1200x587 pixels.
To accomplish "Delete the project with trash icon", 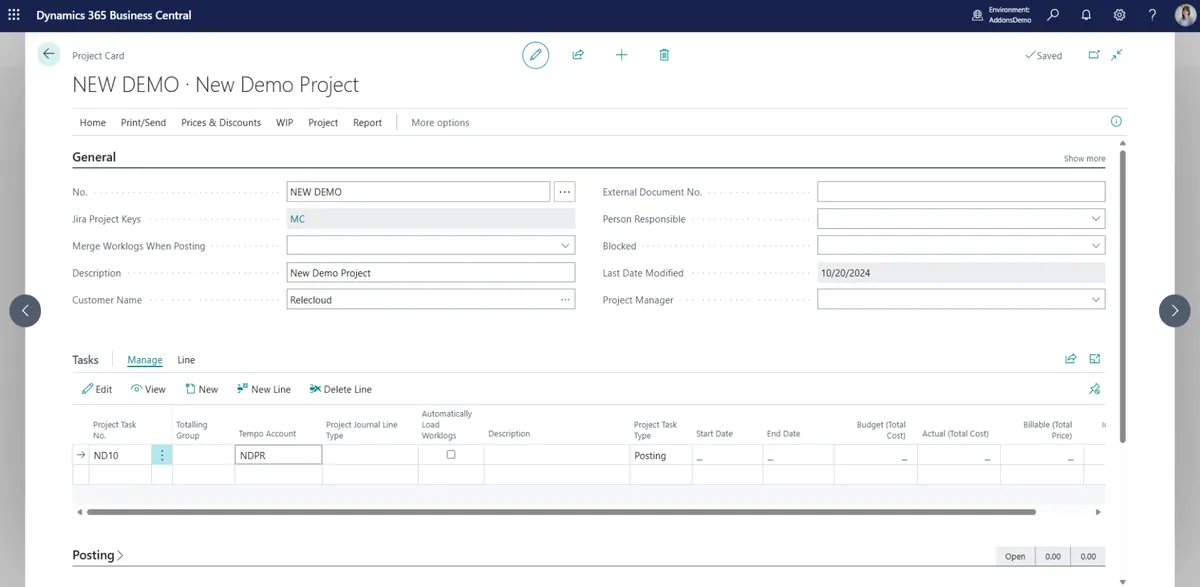I will 664,55.
